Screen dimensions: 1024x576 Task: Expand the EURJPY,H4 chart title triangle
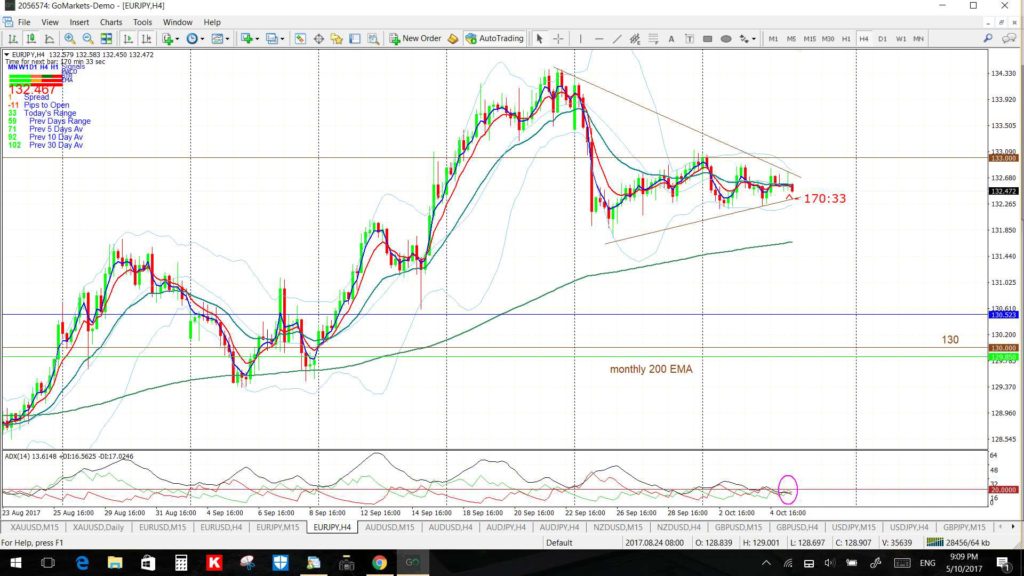(x=7, y=55)
